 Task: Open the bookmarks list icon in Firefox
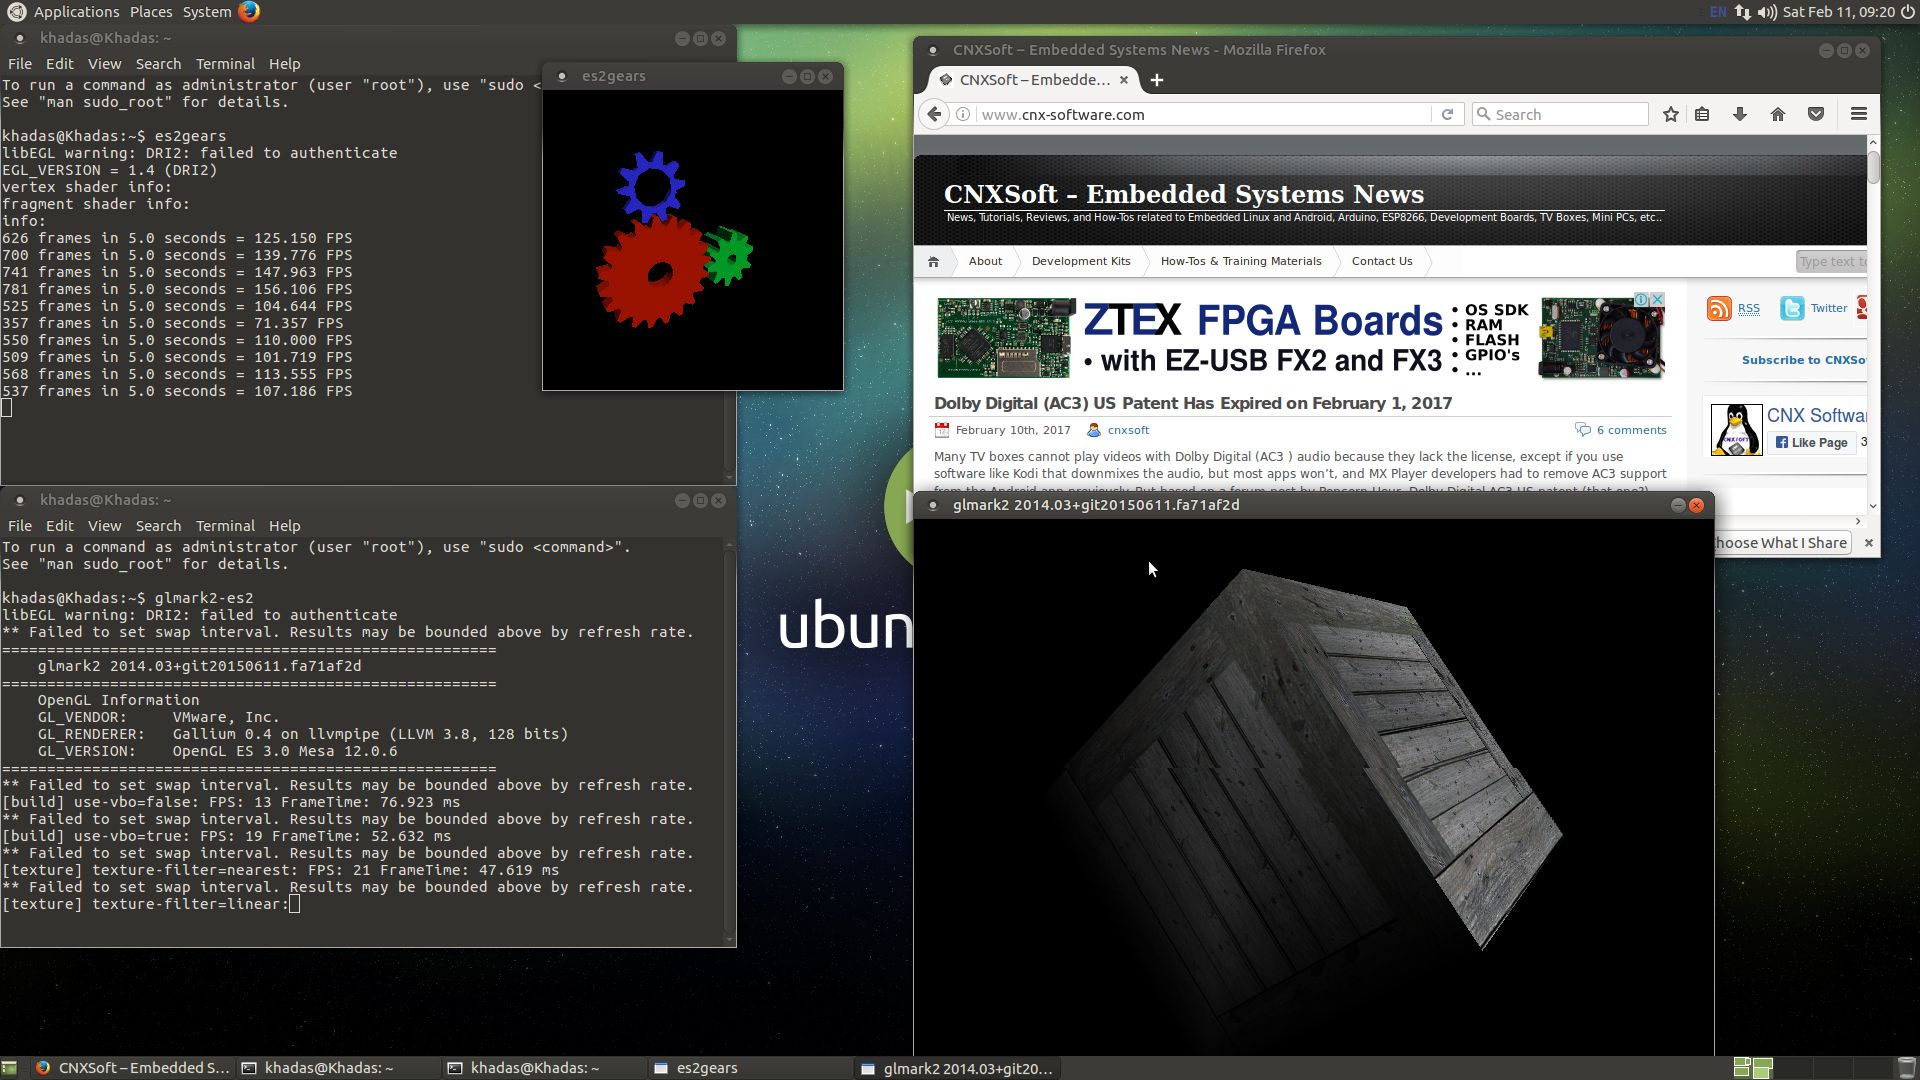1702,114
